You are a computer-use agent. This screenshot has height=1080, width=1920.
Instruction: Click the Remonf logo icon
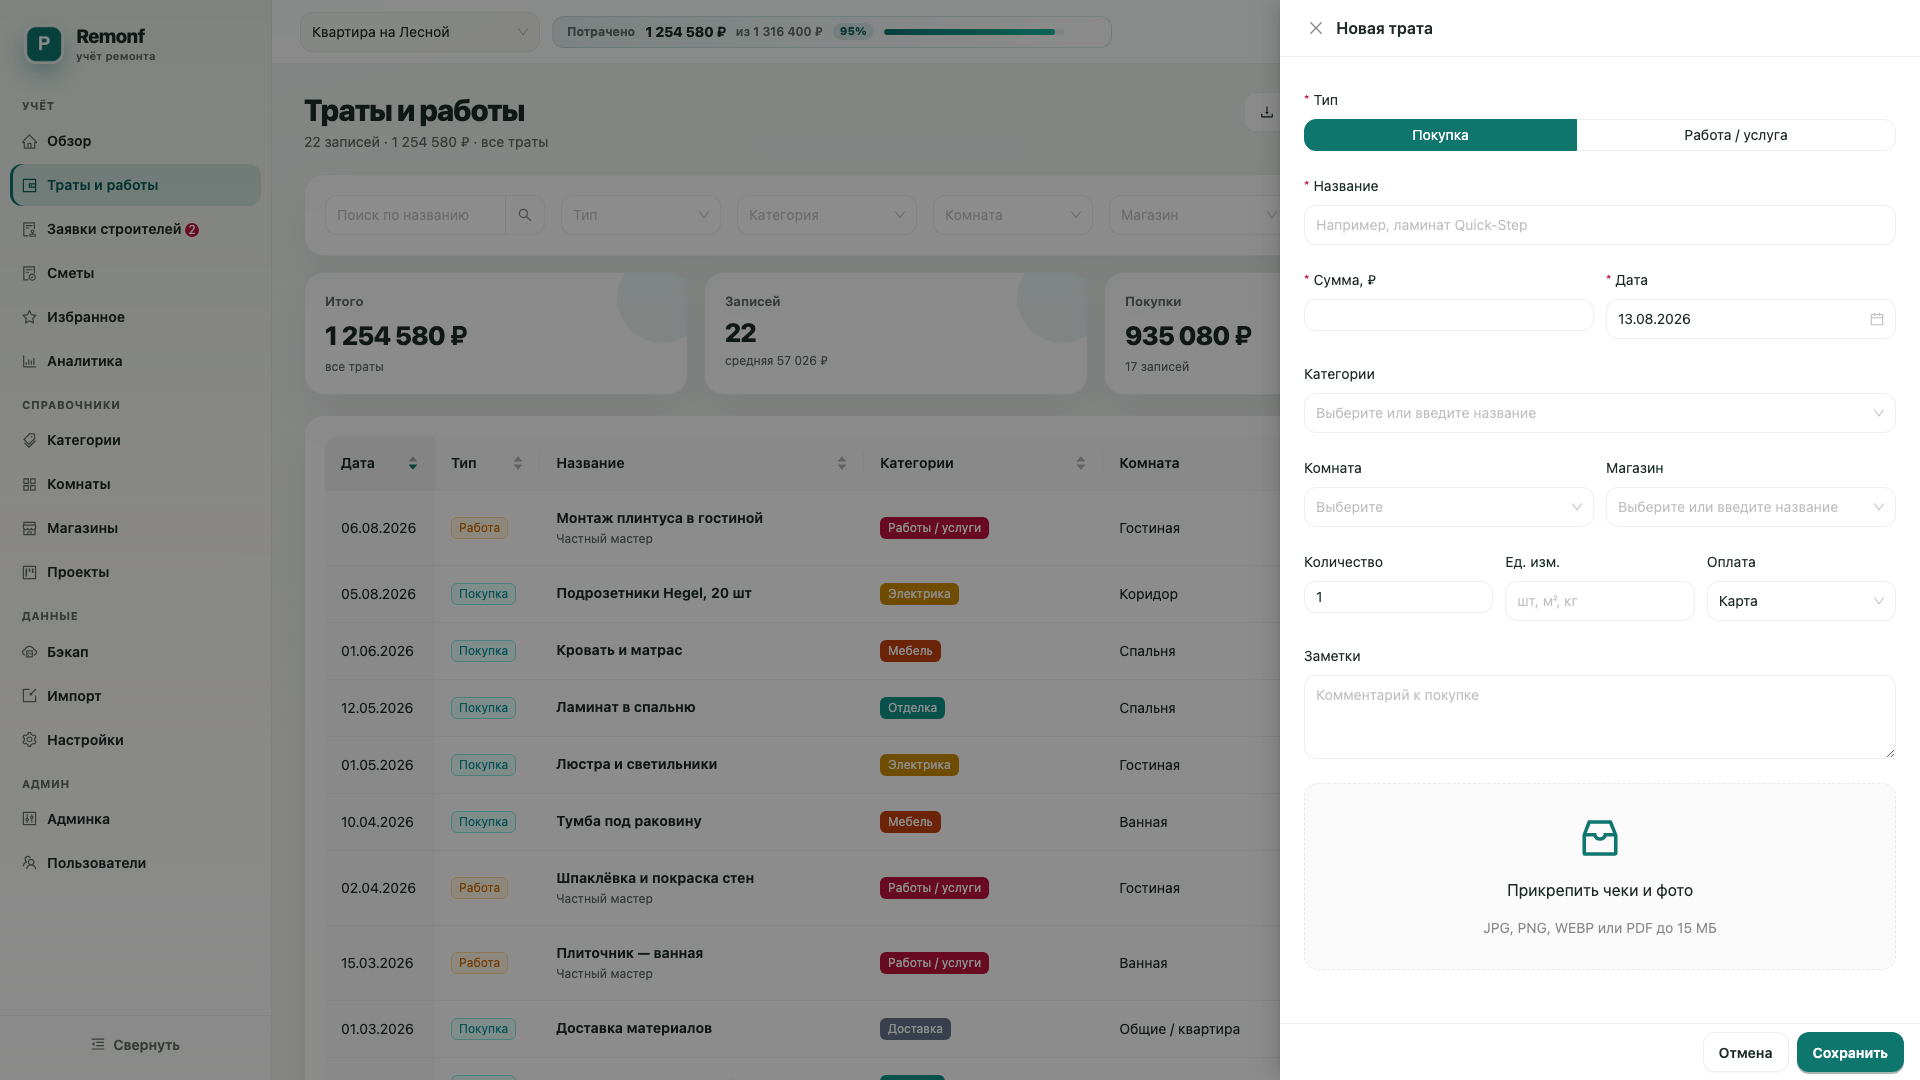pyautogui.click(x=44, y=44)
